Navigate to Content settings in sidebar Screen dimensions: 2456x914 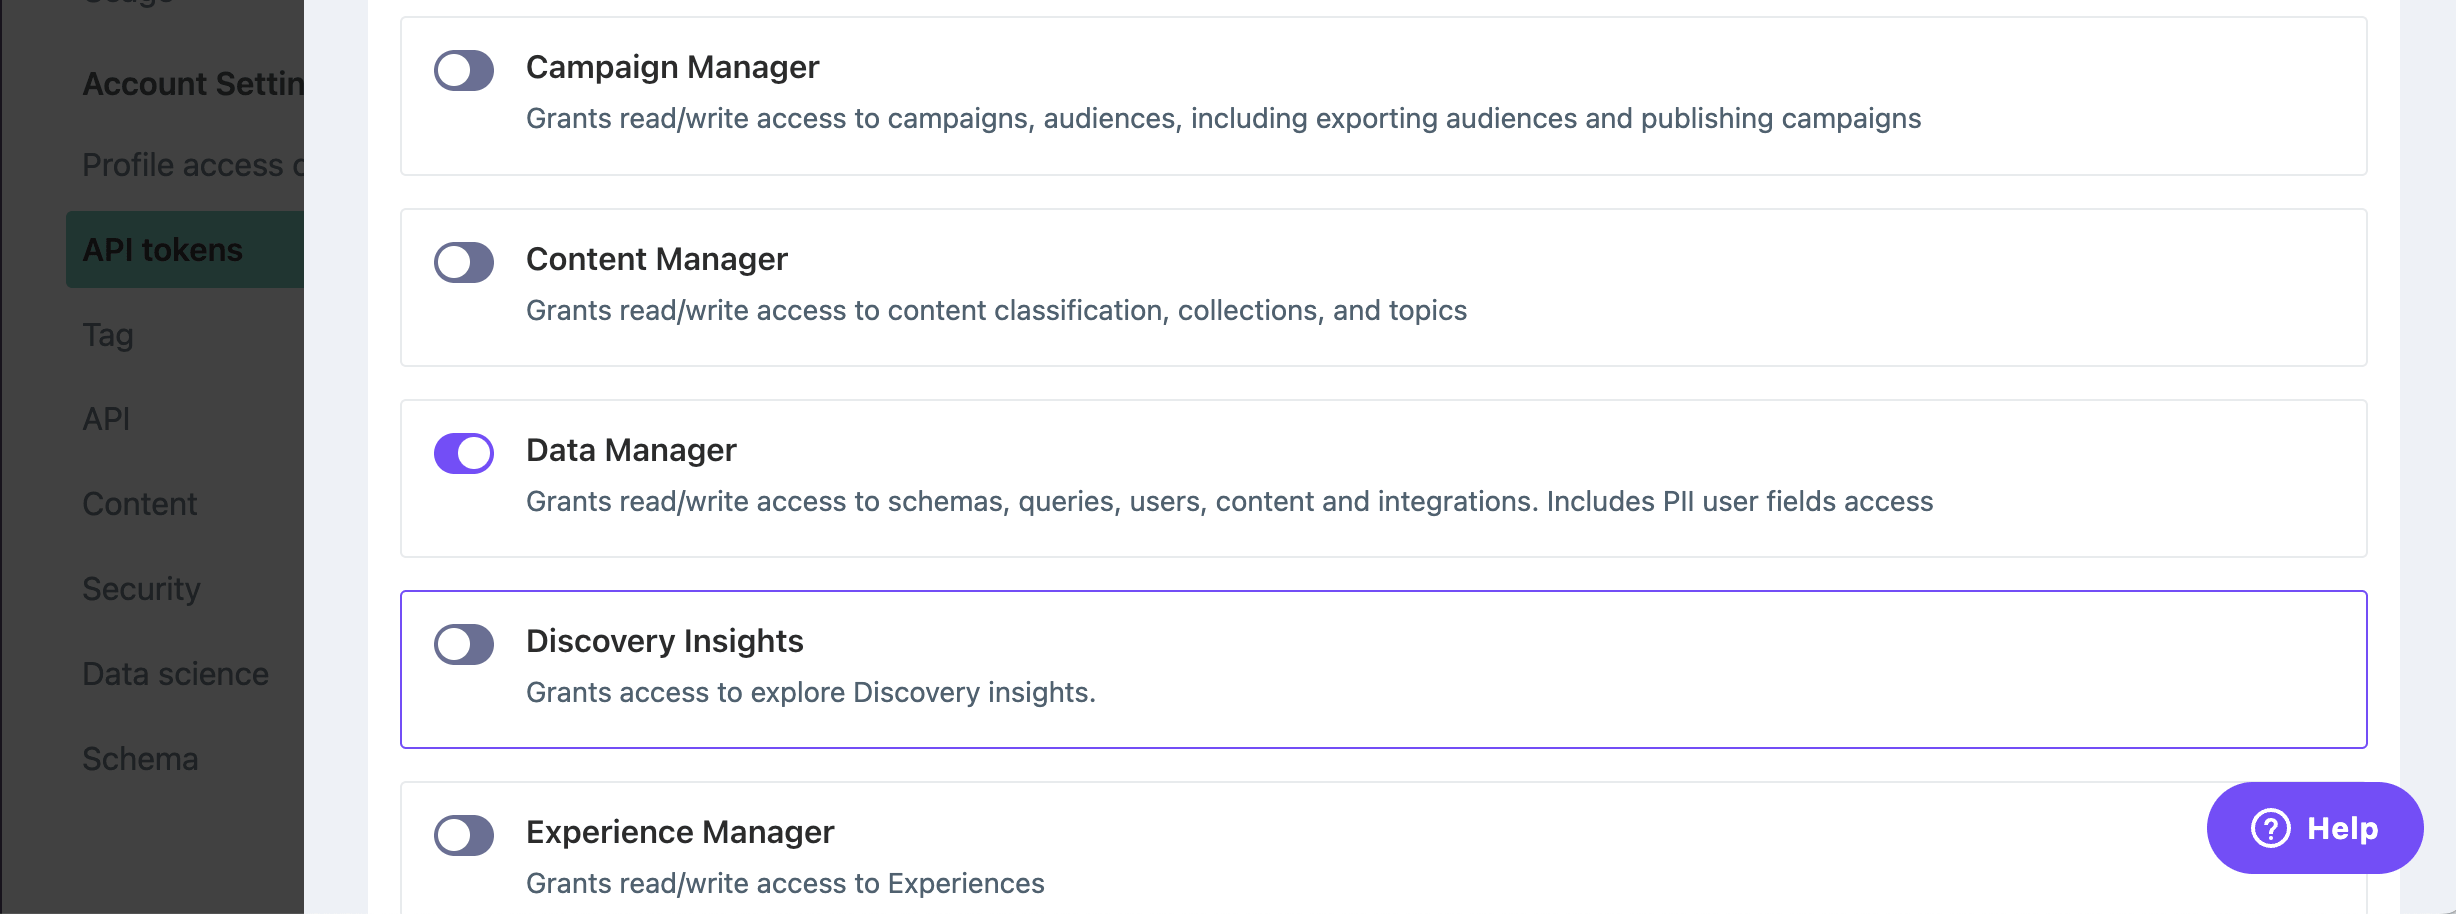tap(140, 504)
